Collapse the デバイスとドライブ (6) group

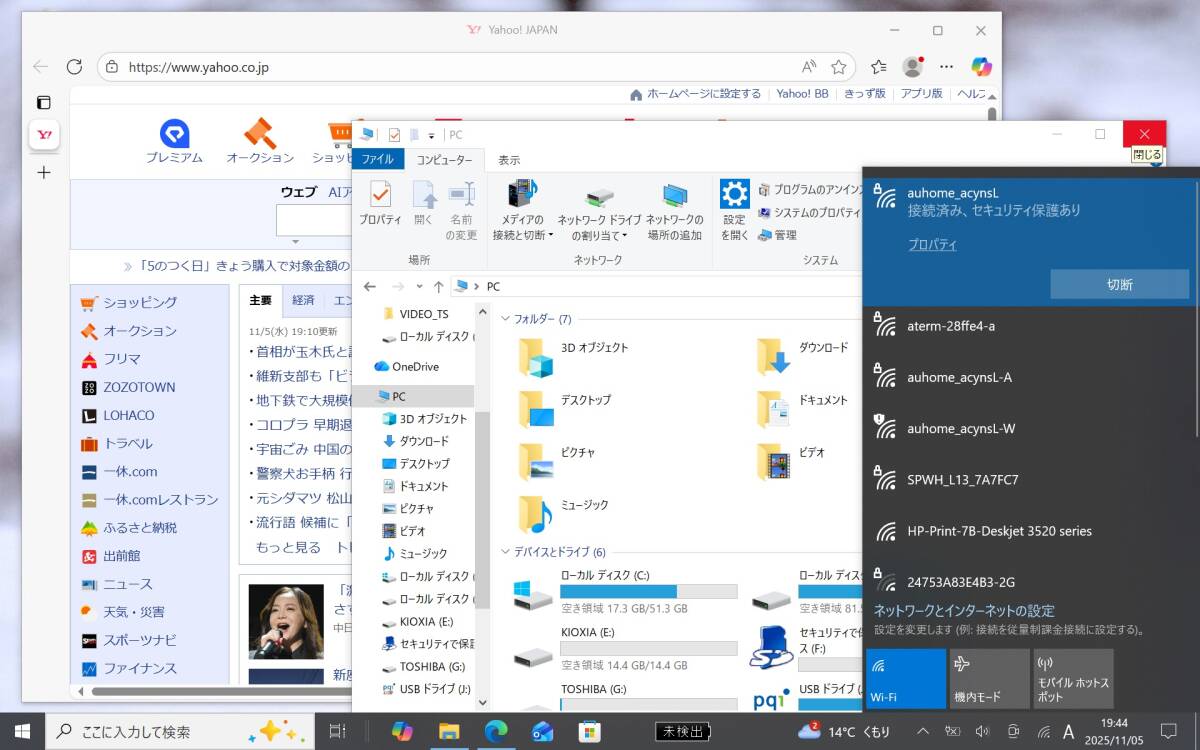pyautogui.click(x=506, y=552)
